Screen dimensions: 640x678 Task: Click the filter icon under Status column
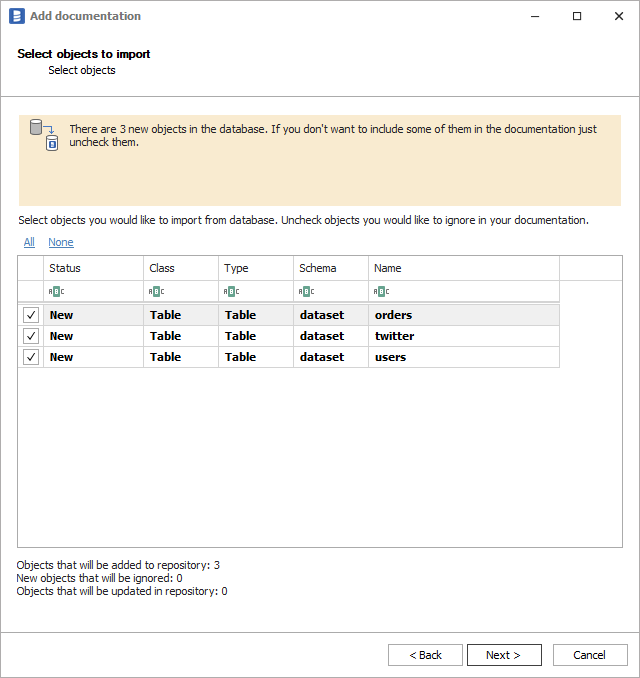pos(56,291)
